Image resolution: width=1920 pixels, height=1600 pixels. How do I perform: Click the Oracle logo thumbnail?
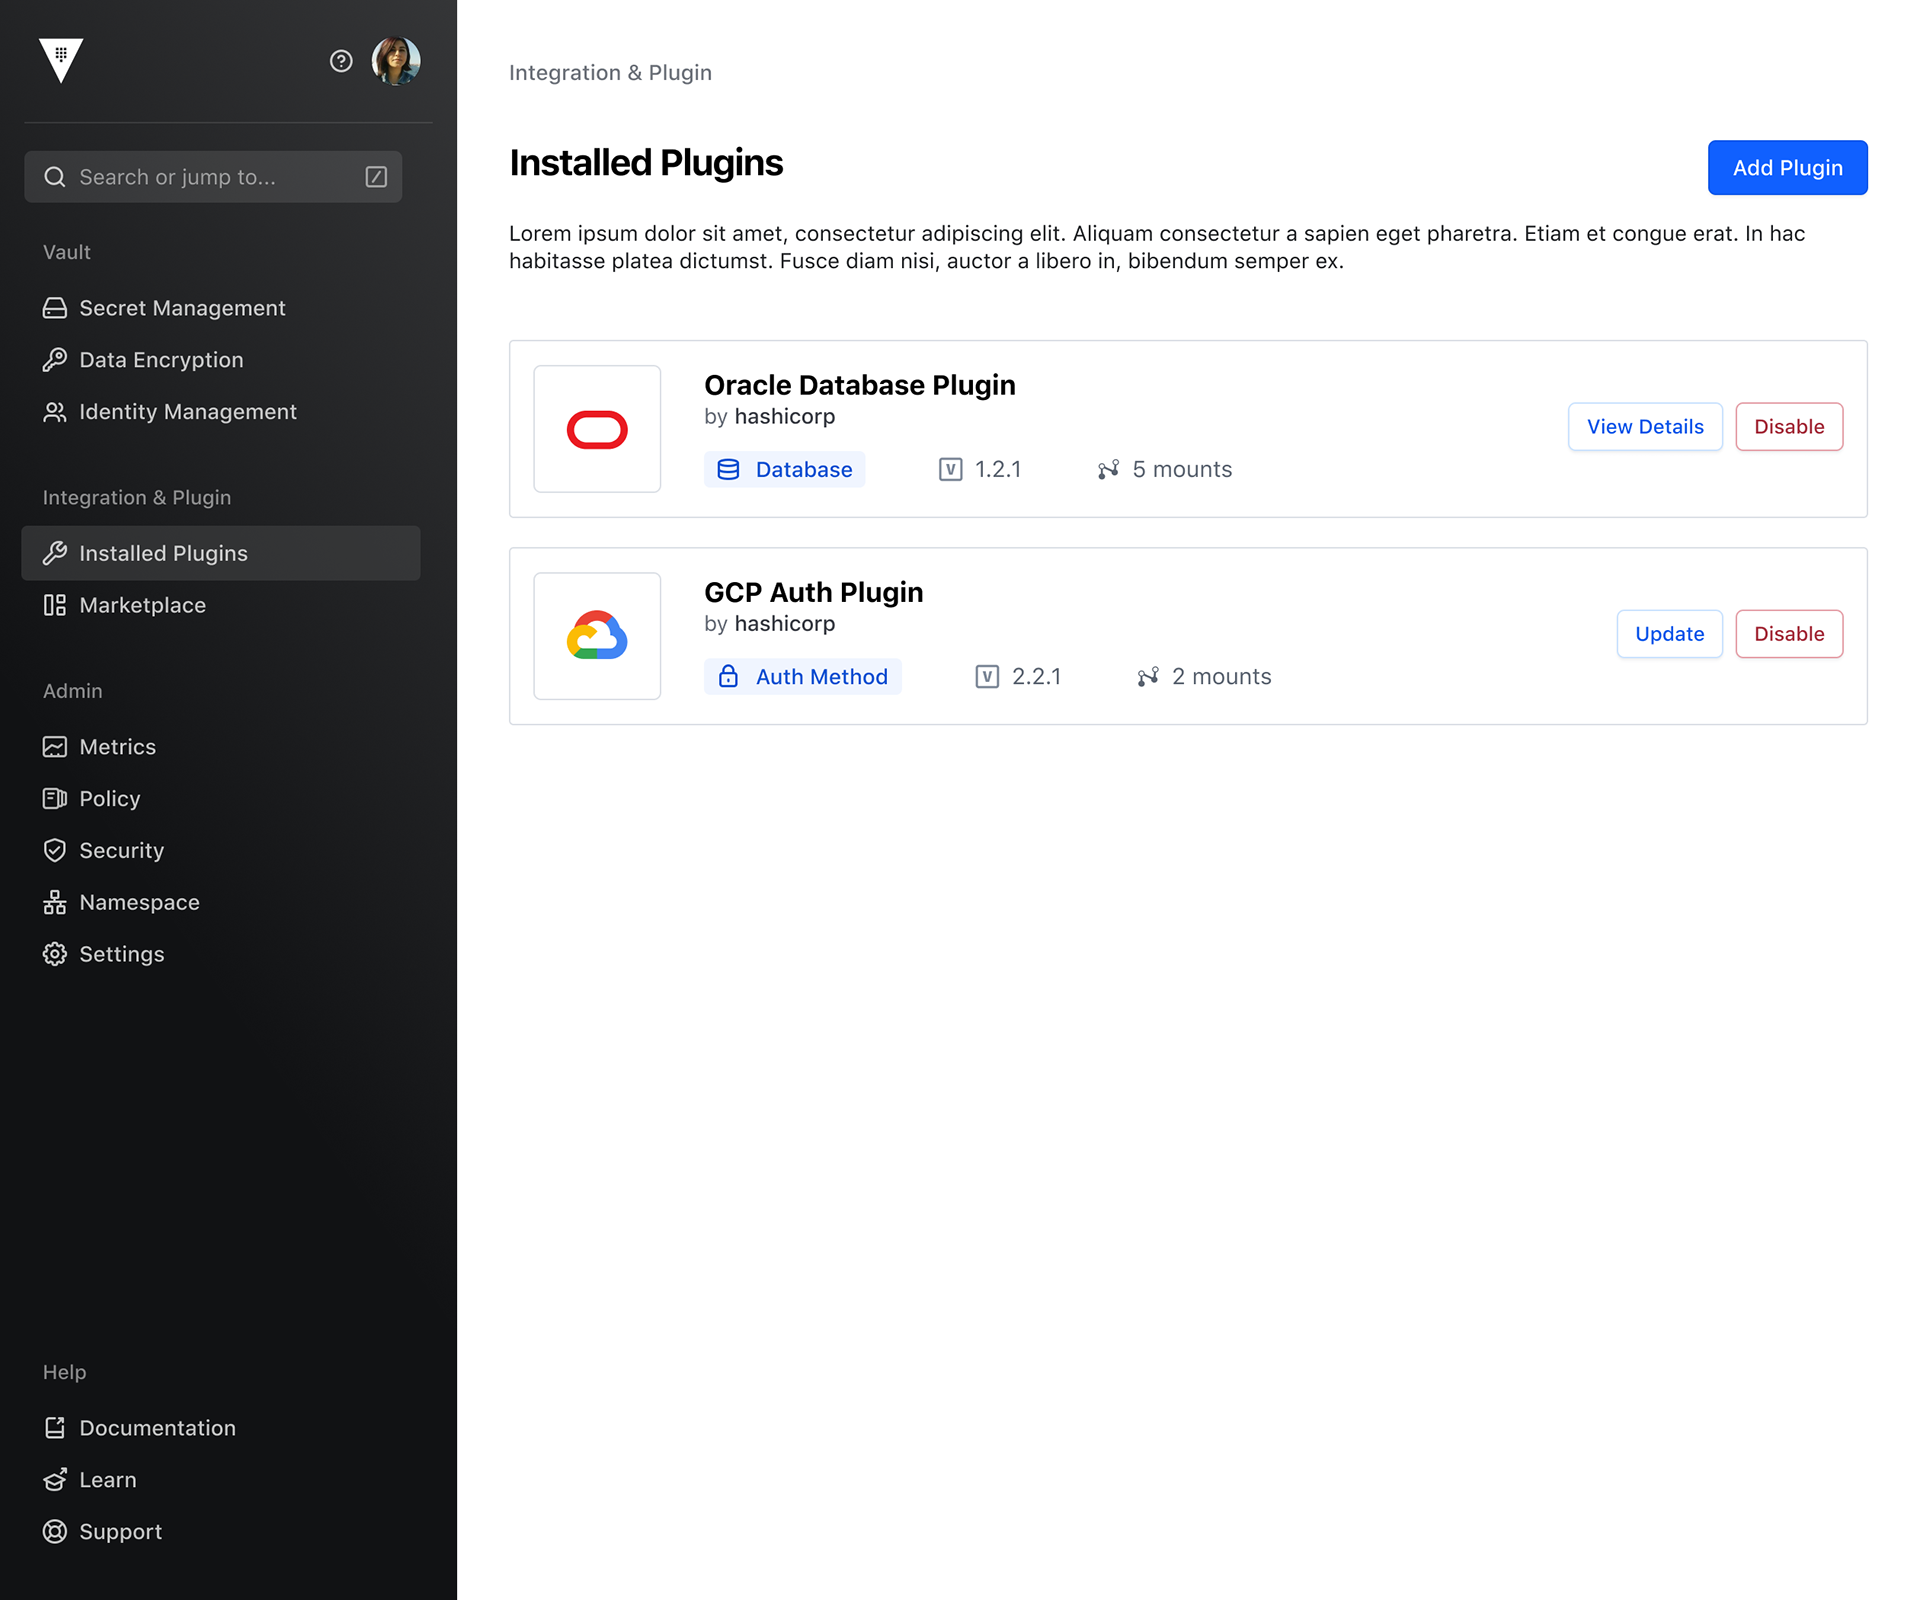tap(597, 429)
